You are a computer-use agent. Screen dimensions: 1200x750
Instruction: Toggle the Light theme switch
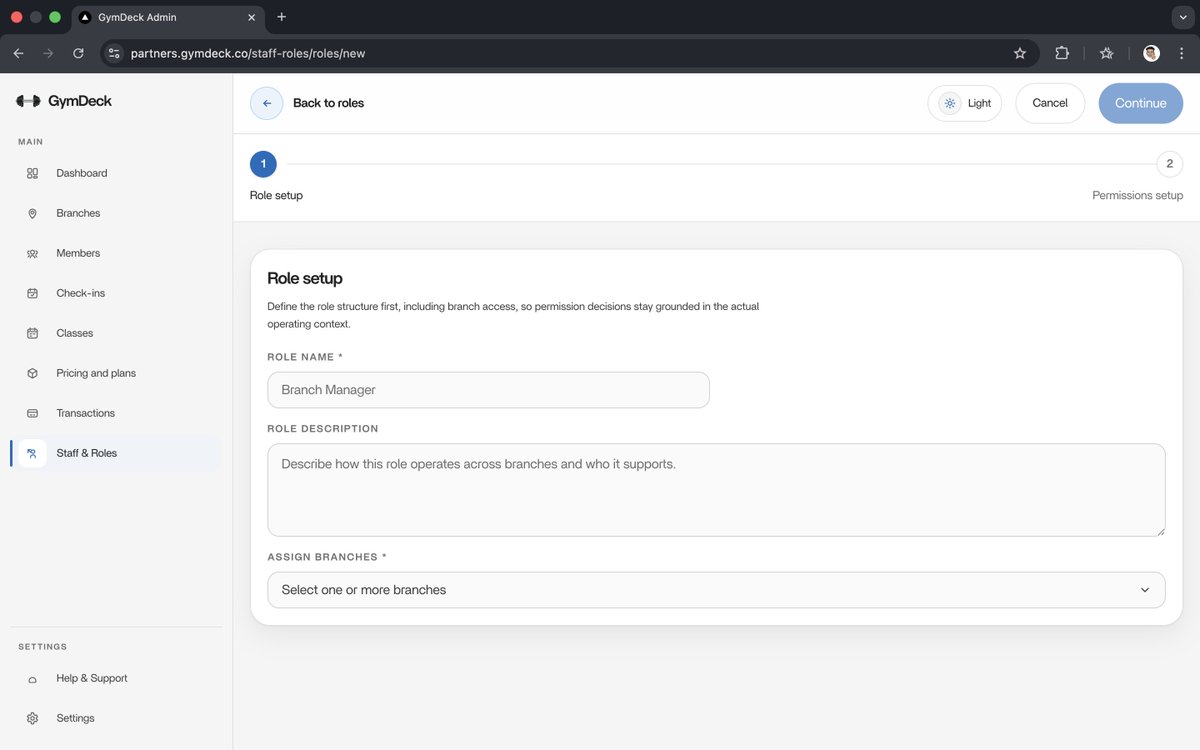pyautogui.click(x=965, y=103)
